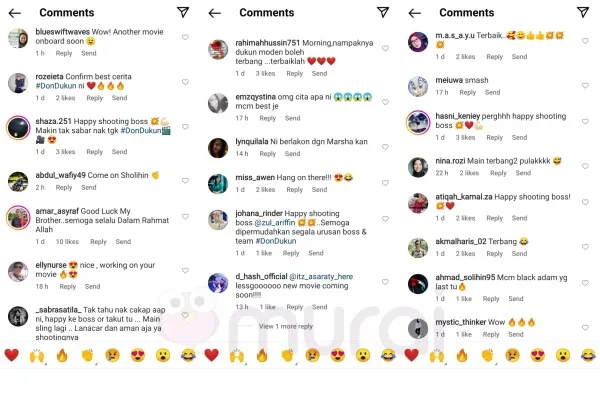Toggle the like heart on rahimahhussin751's comment
The image size is (600, 400).
pyautogui.click(x=385, y=48)
